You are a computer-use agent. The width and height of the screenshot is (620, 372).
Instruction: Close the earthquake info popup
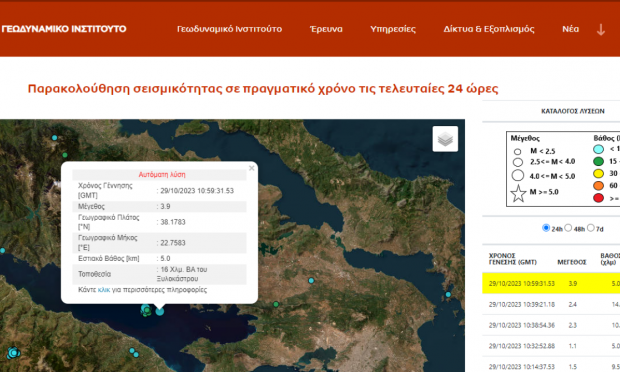(x=251, y=168)
